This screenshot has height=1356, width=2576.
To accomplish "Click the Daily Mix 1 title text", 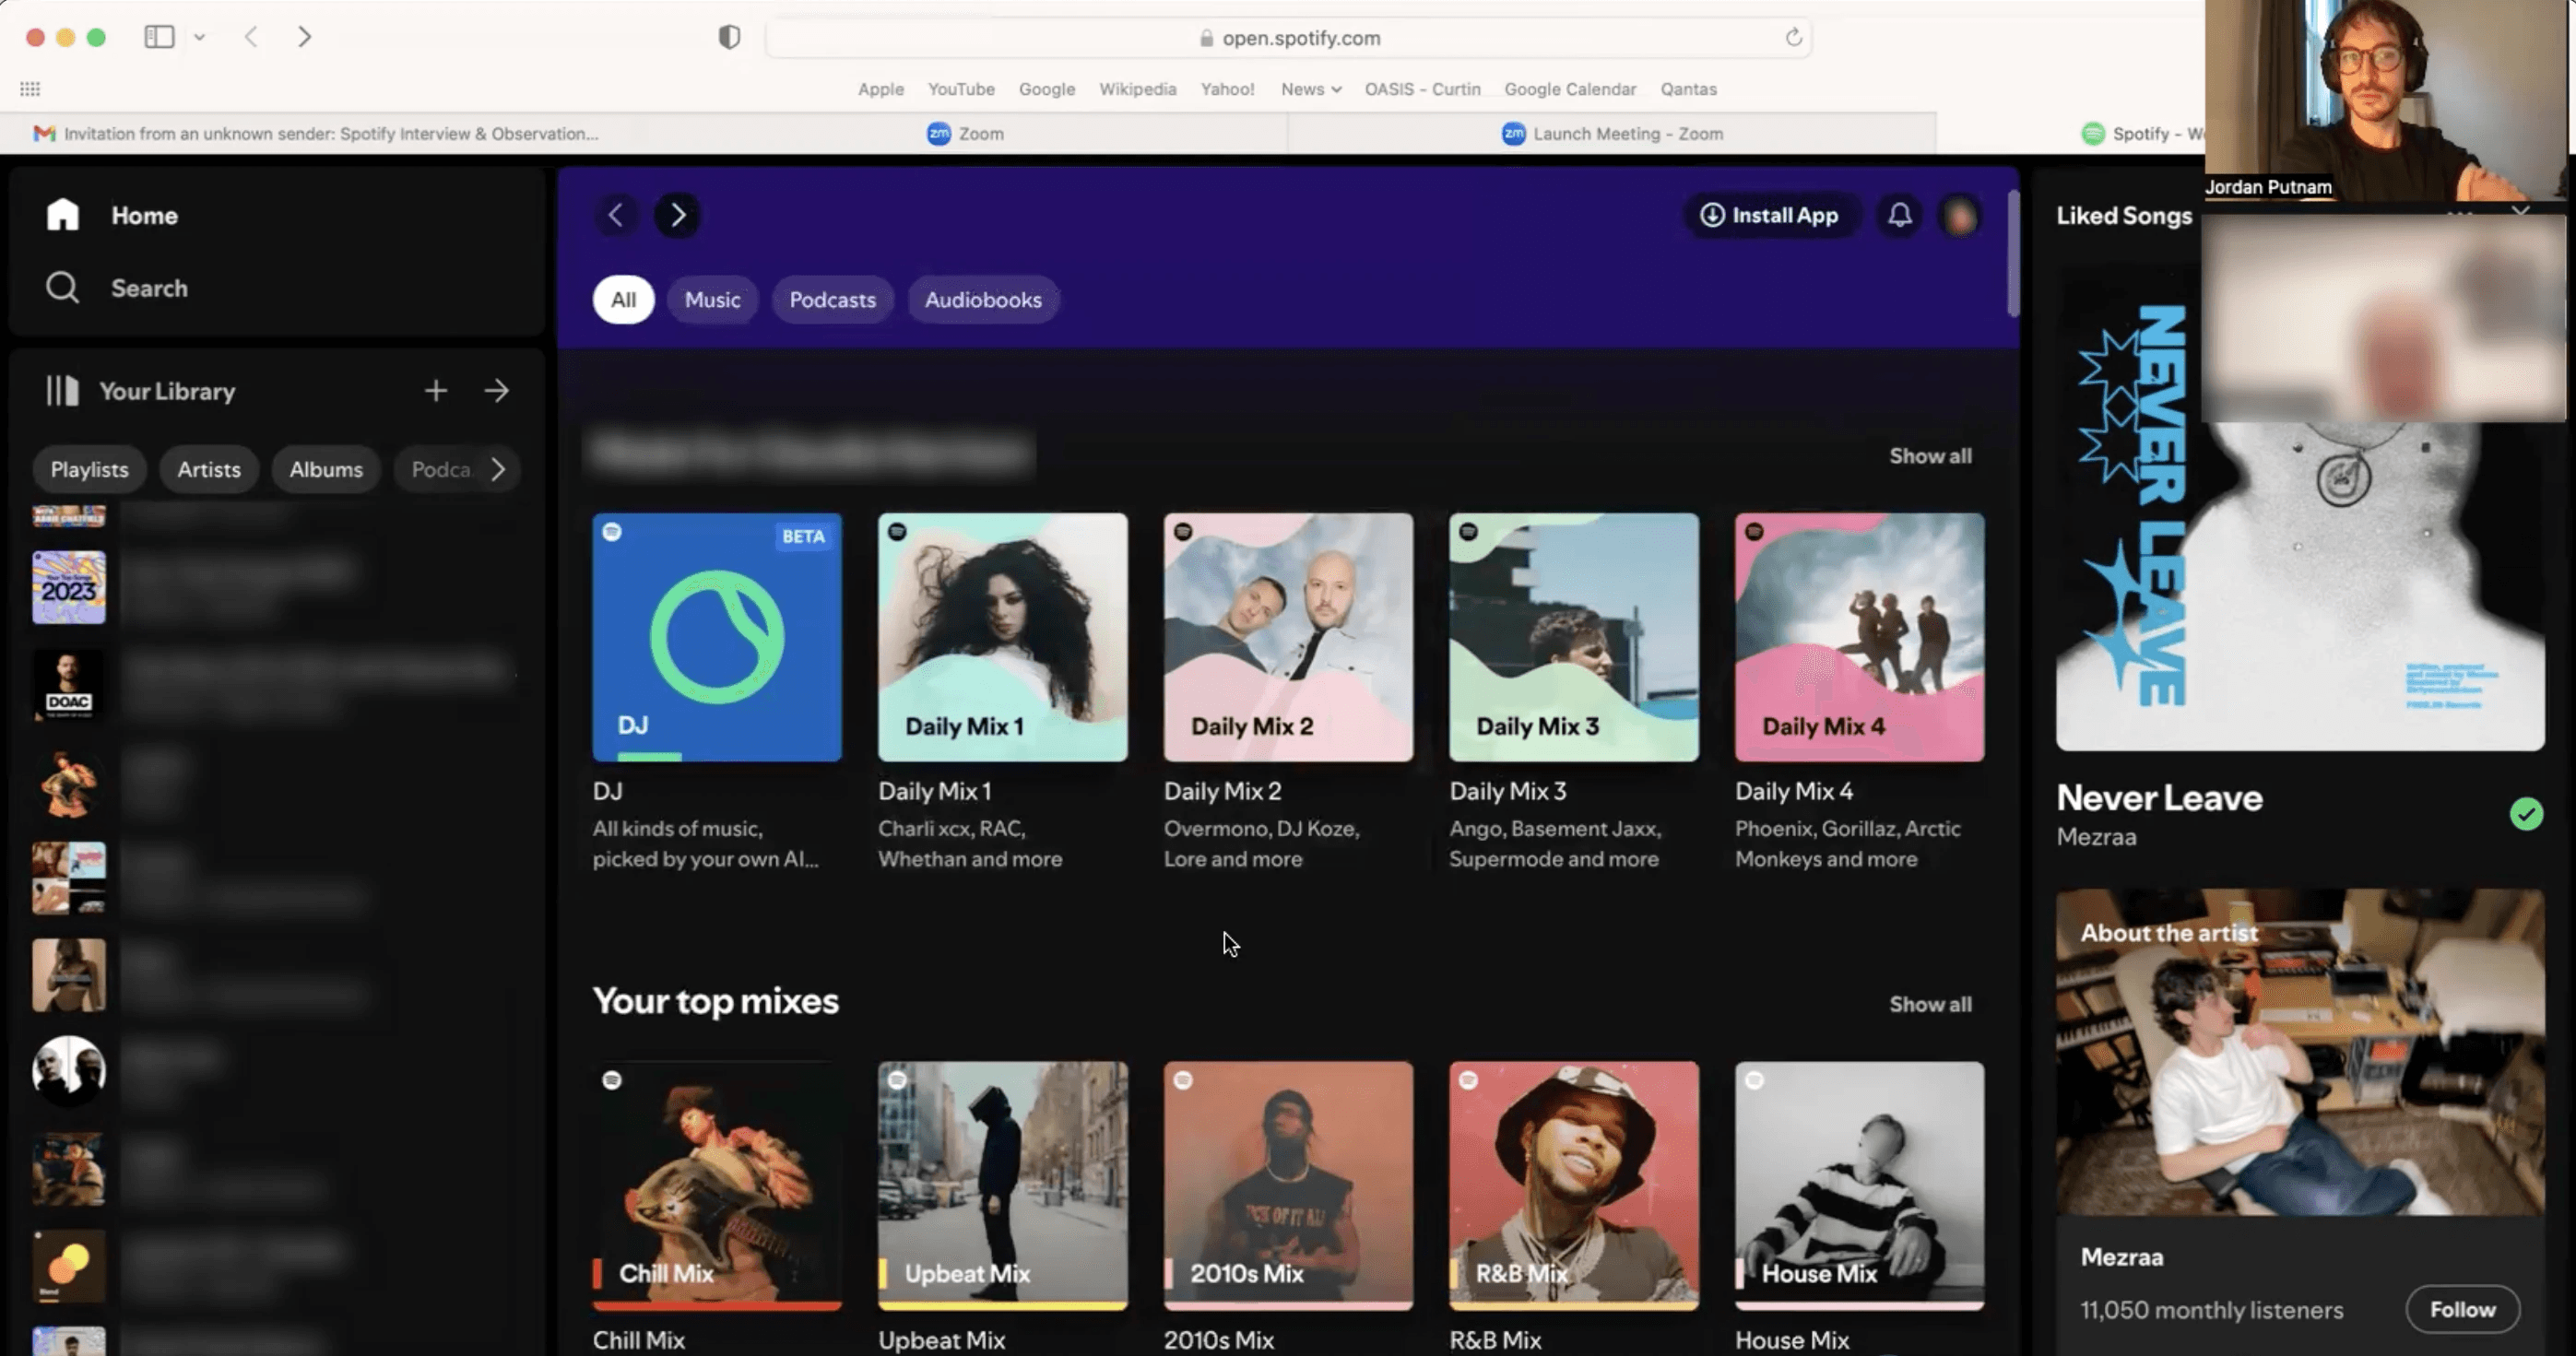I will pos(935,791).
